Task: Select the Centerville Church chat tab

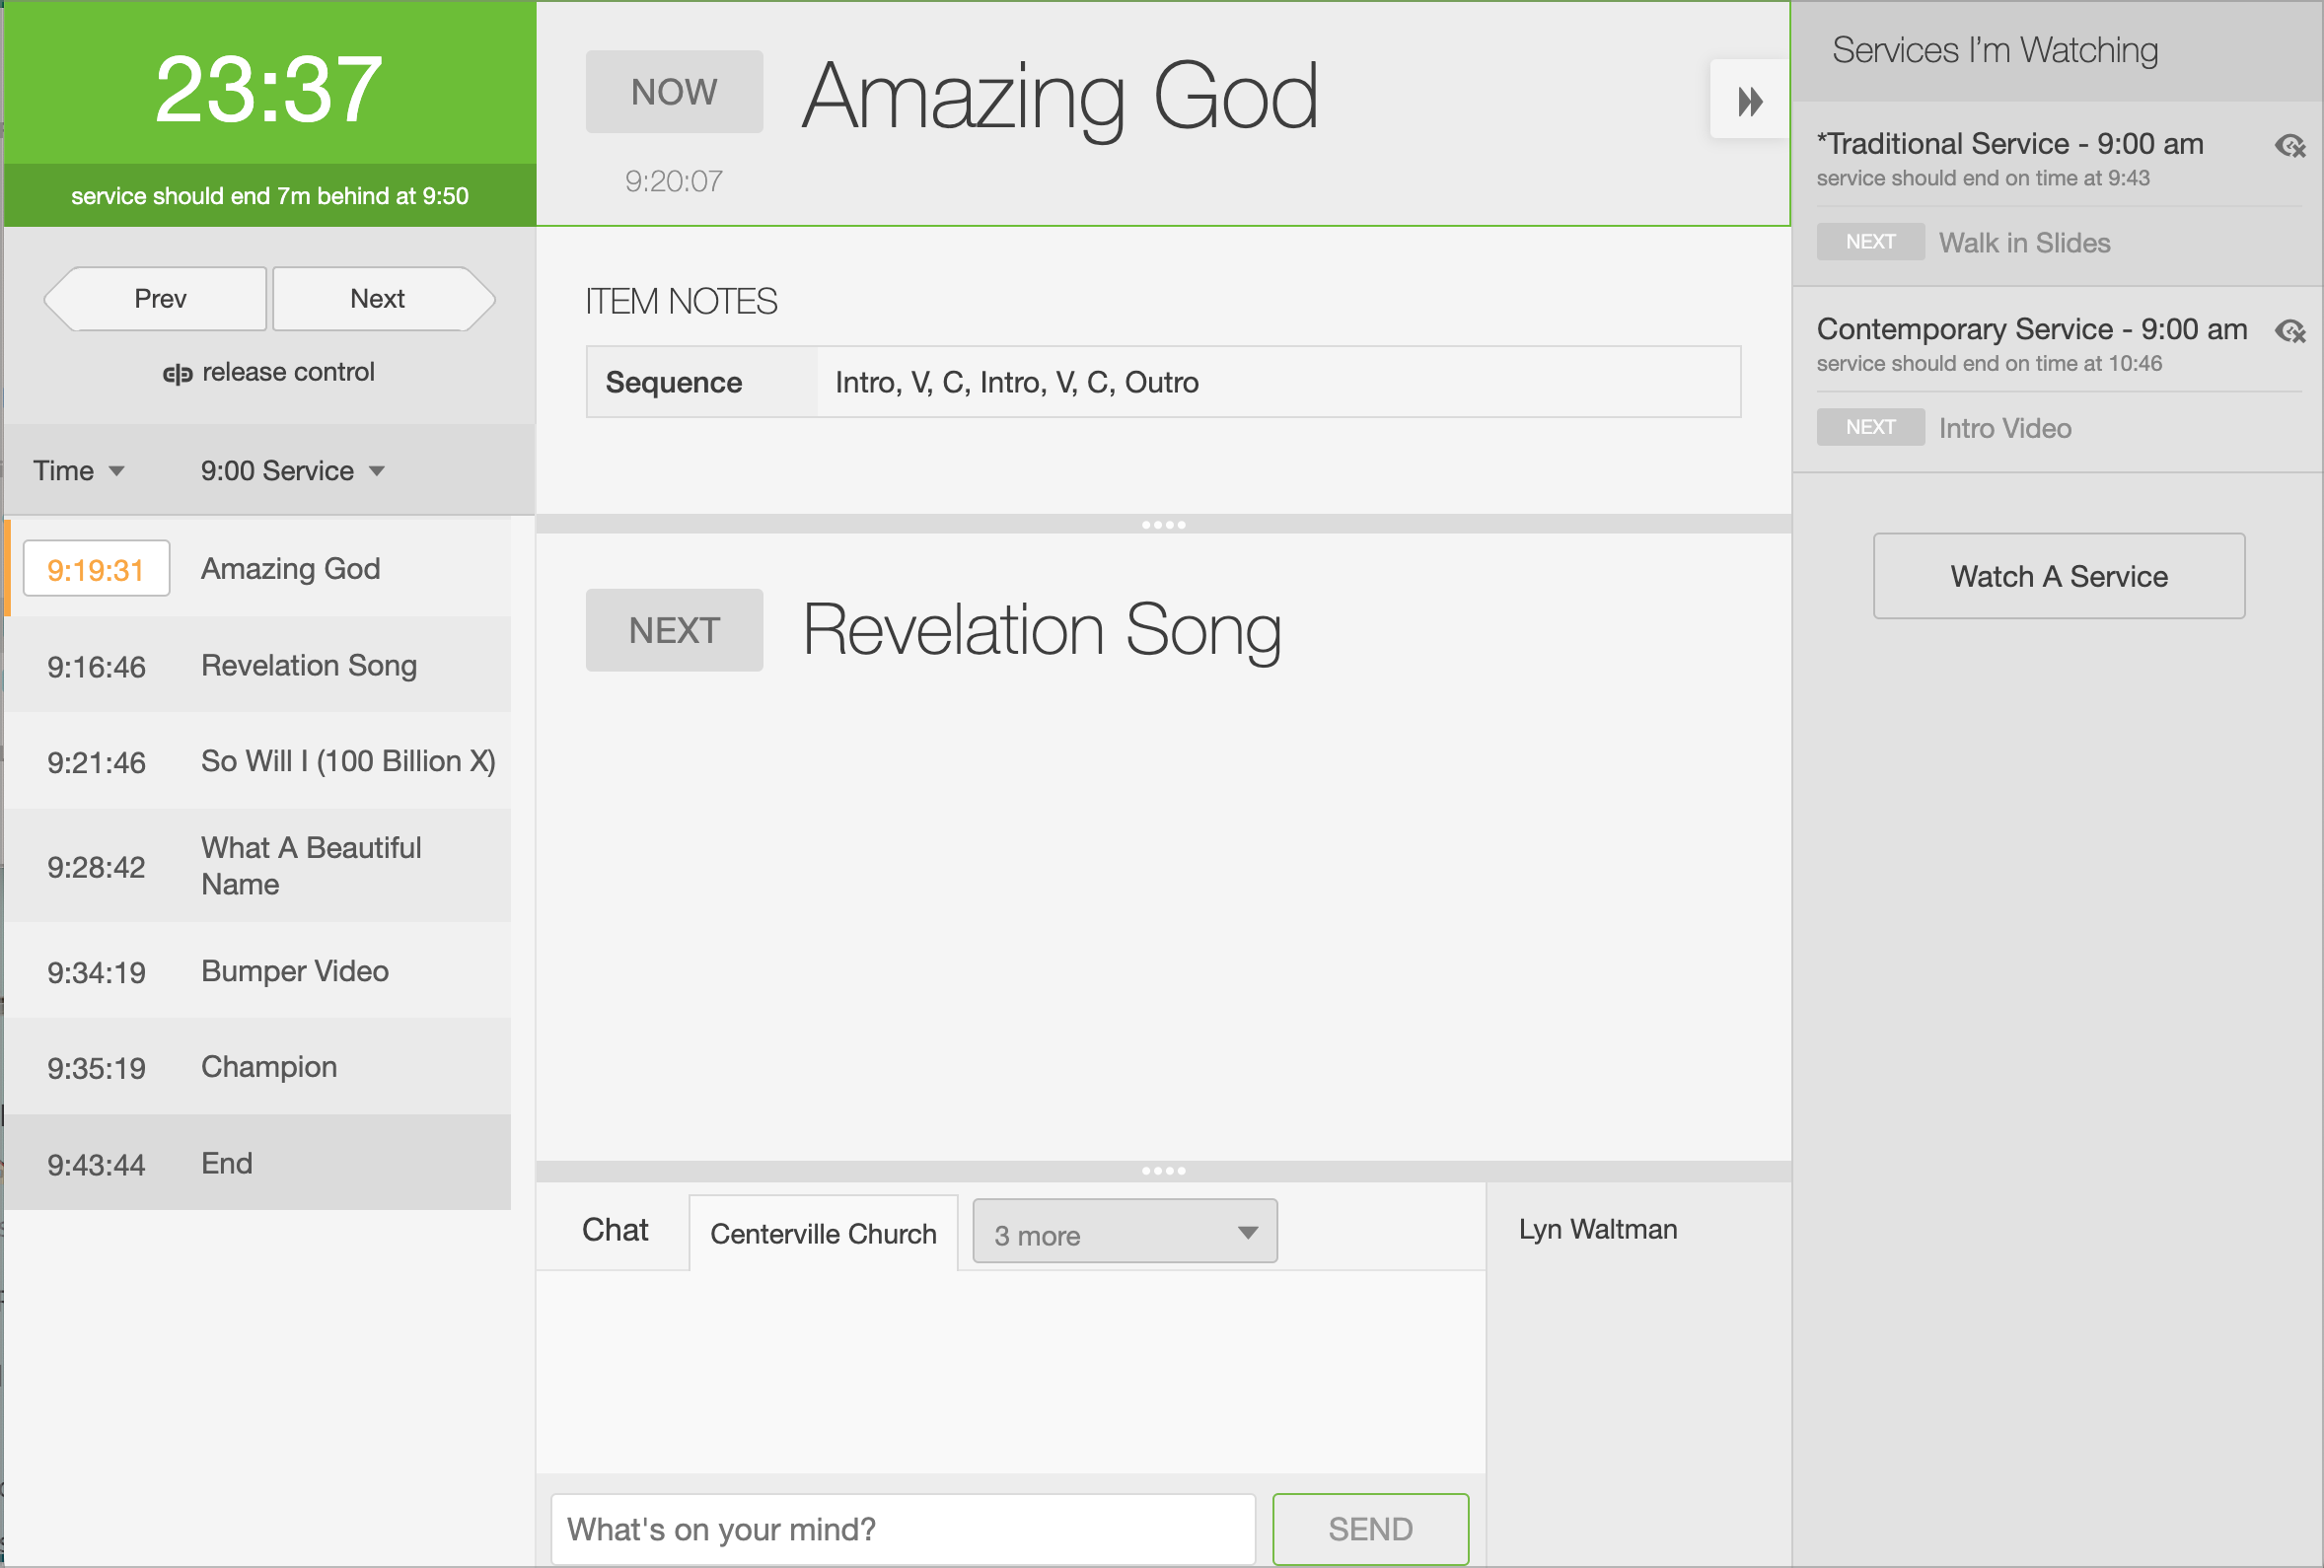Action: (822, 1234)
